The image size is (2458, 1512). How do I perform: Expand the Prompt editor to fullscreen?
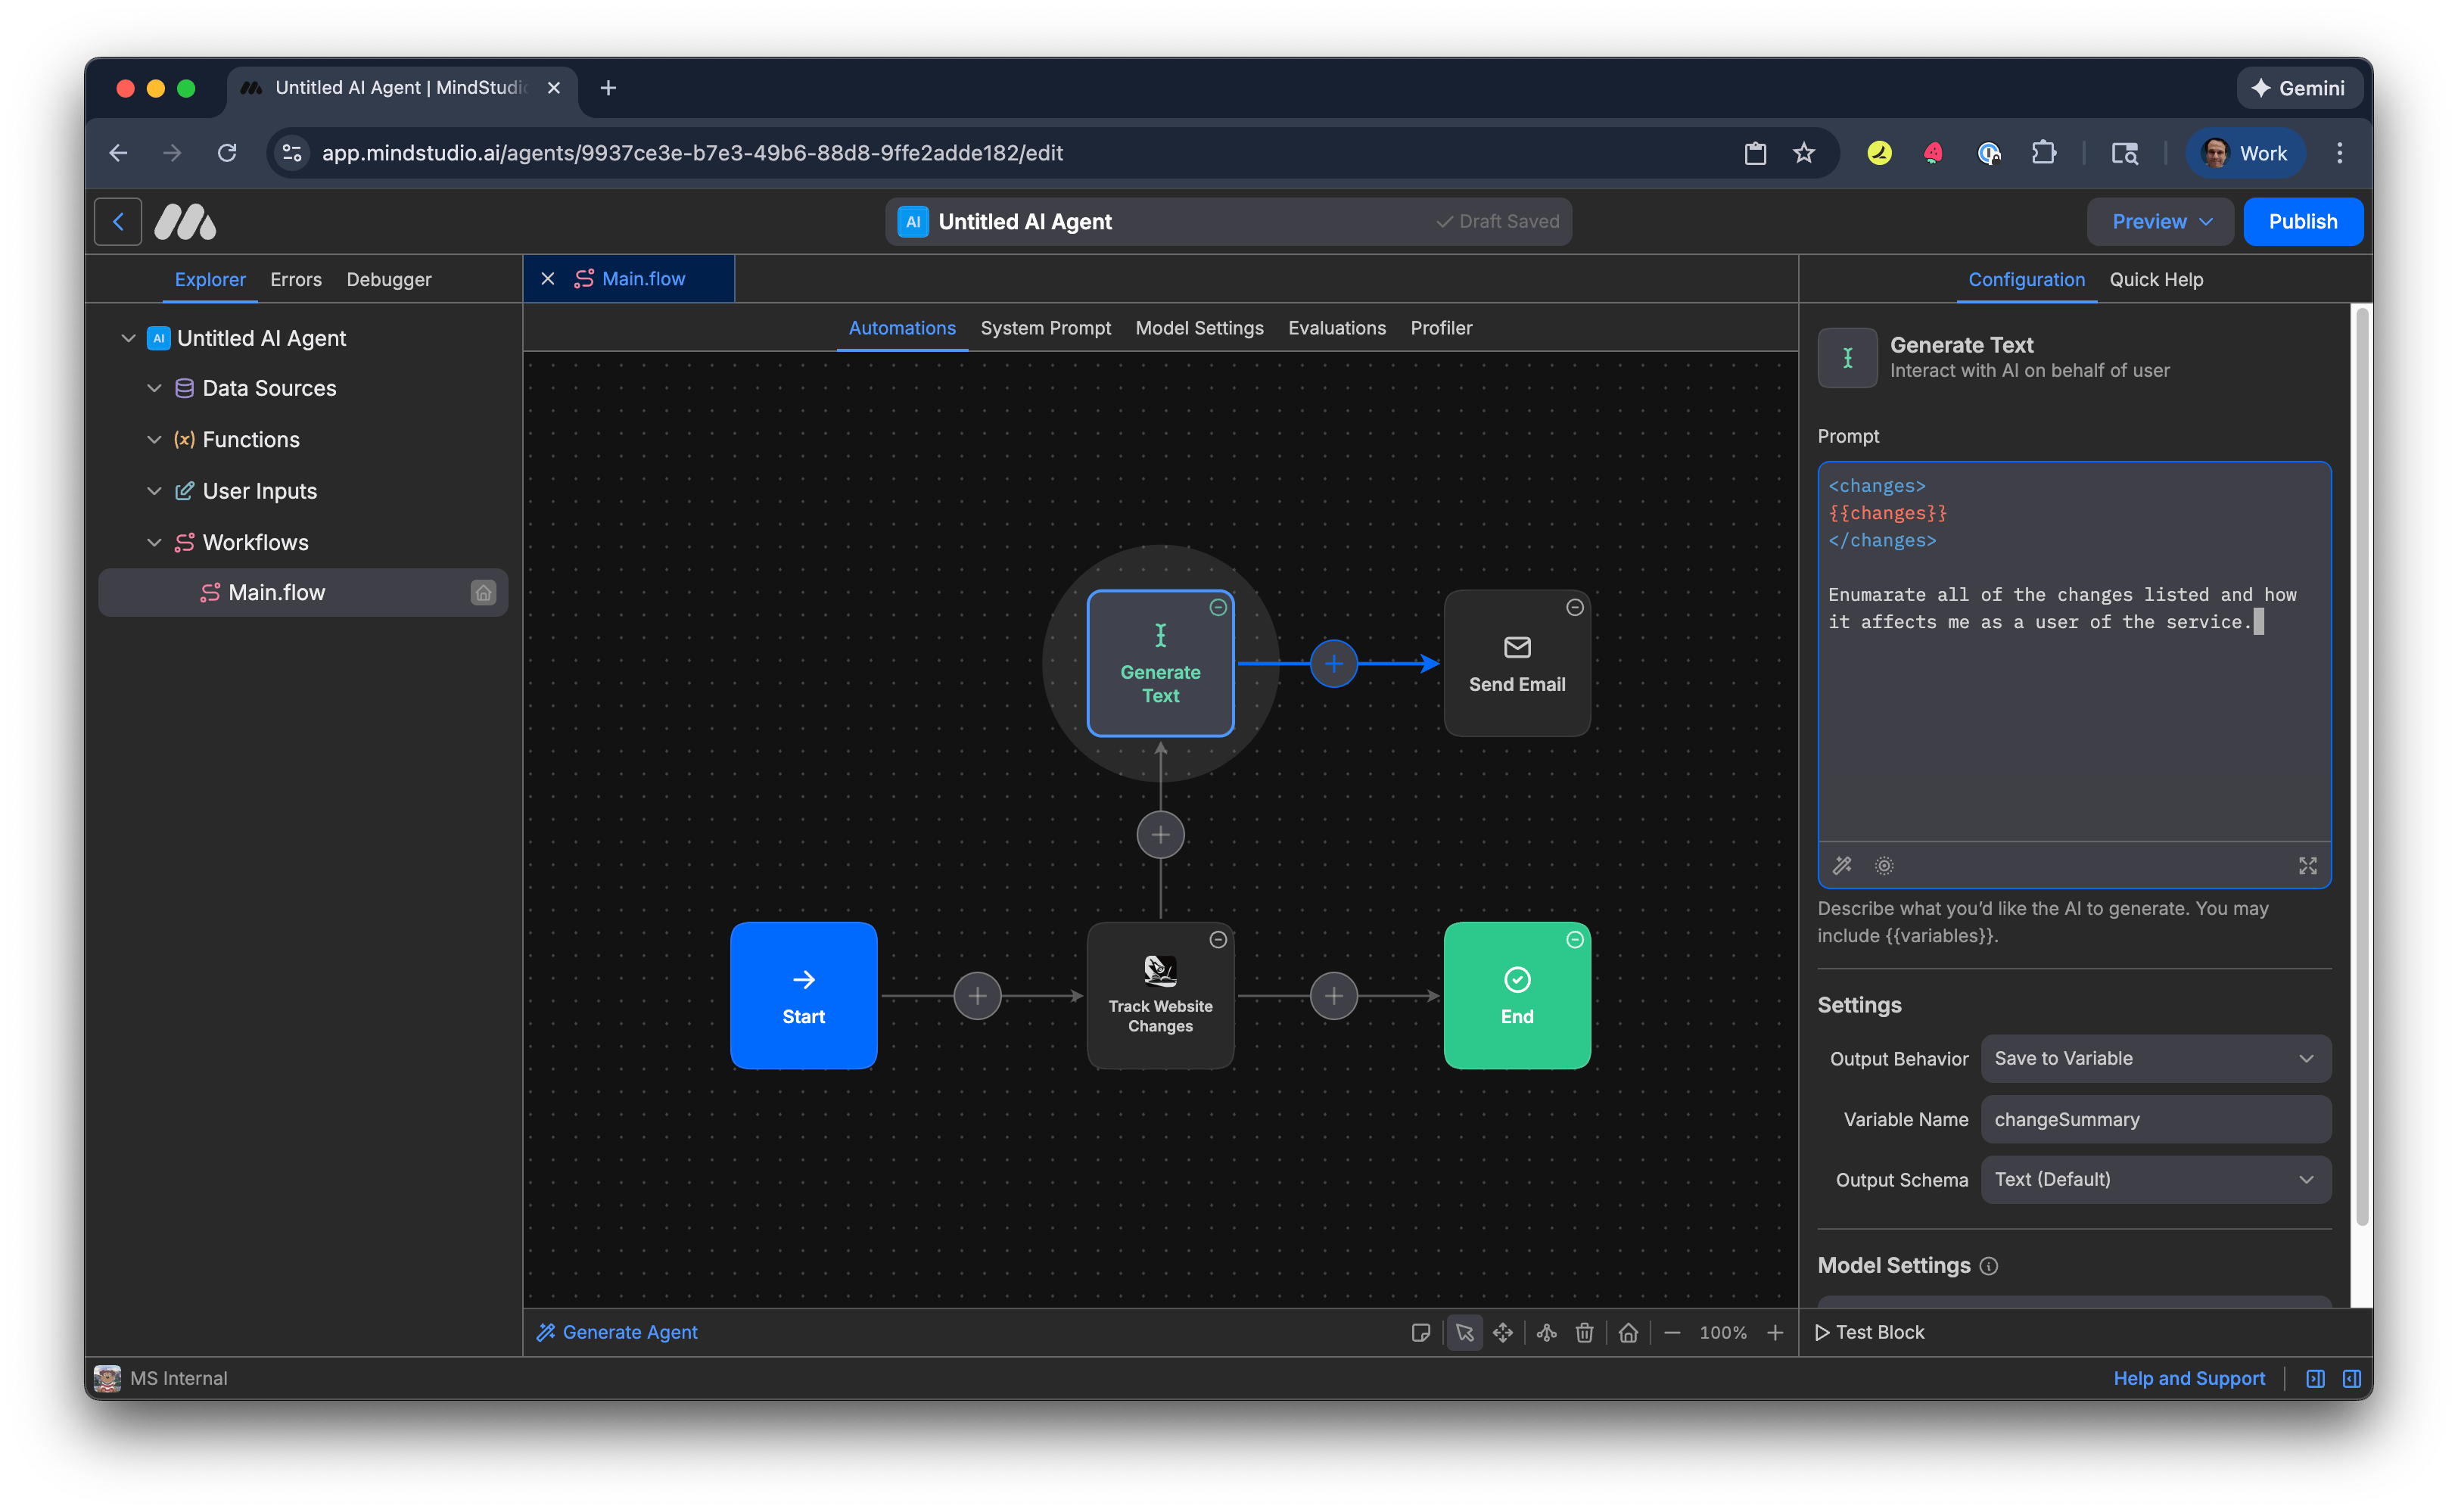pyautogui.click(x=2307, y=865)
